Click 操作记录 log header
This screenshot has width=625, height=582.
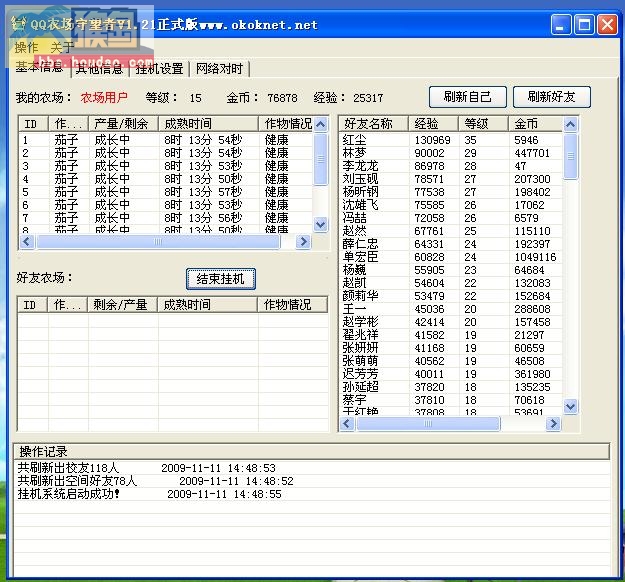[311, 452]
